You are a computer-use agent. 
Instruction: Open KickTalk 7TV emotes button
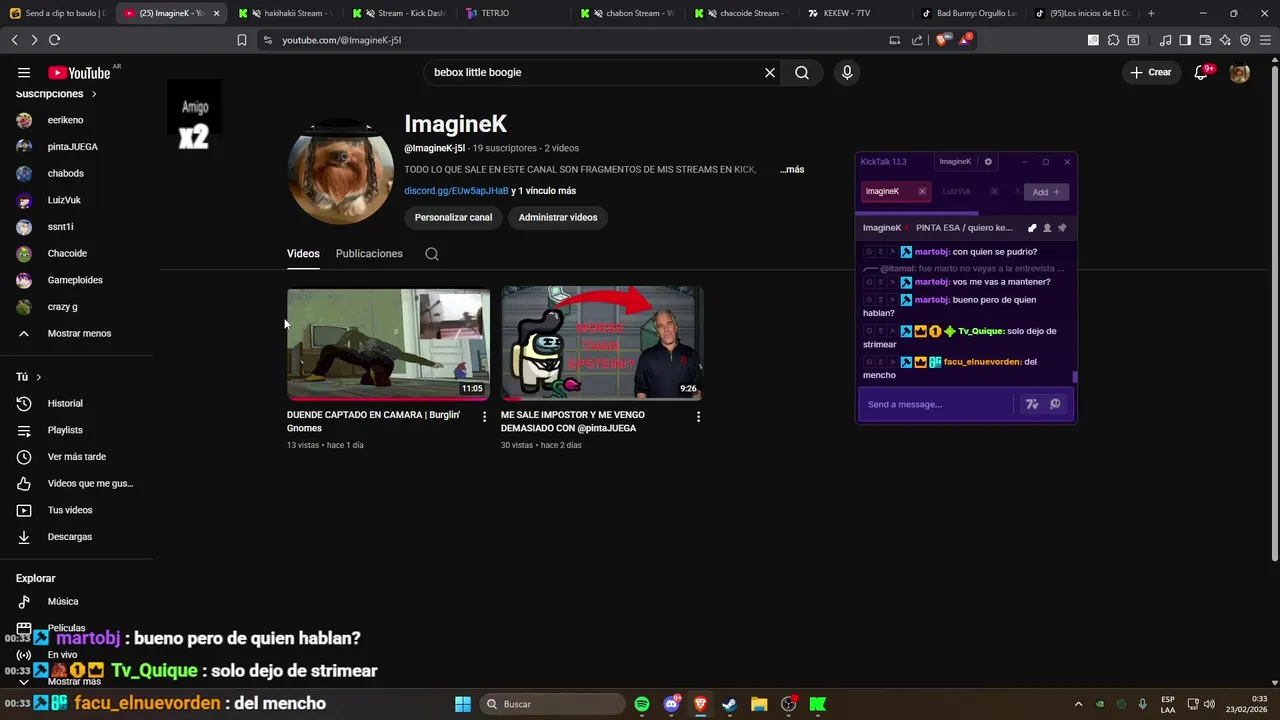(x=1032, y=404)
